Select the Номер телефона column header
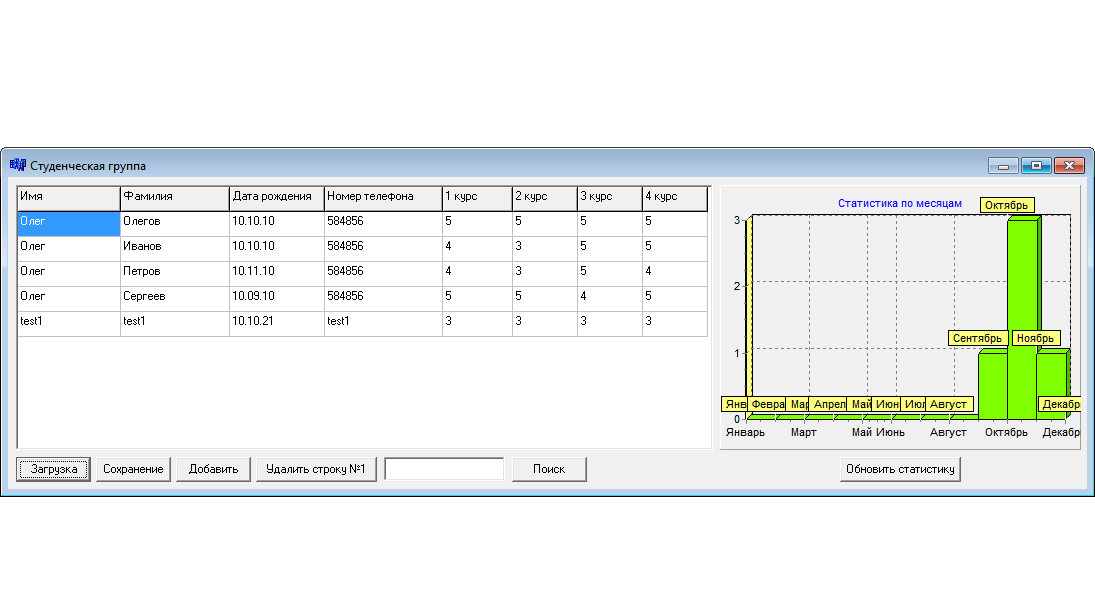Screen dimensions: 1095x600 (x=383, y=198)
